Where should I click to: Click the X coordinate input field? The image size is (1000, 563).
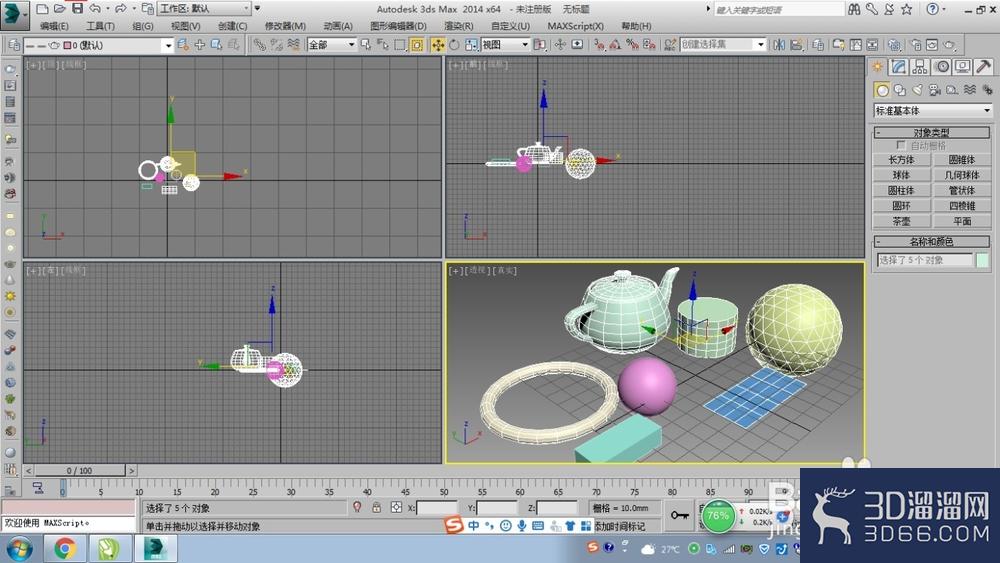[x=437, y=508]
